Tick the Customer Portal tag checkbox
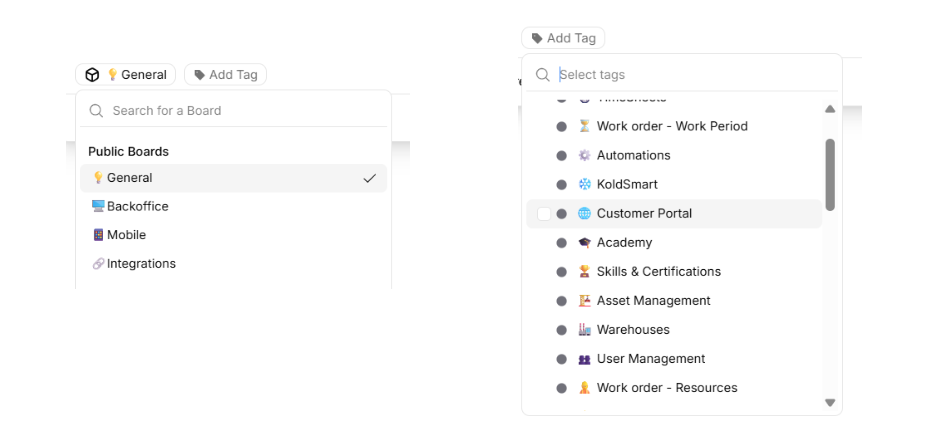 point(544,214)
